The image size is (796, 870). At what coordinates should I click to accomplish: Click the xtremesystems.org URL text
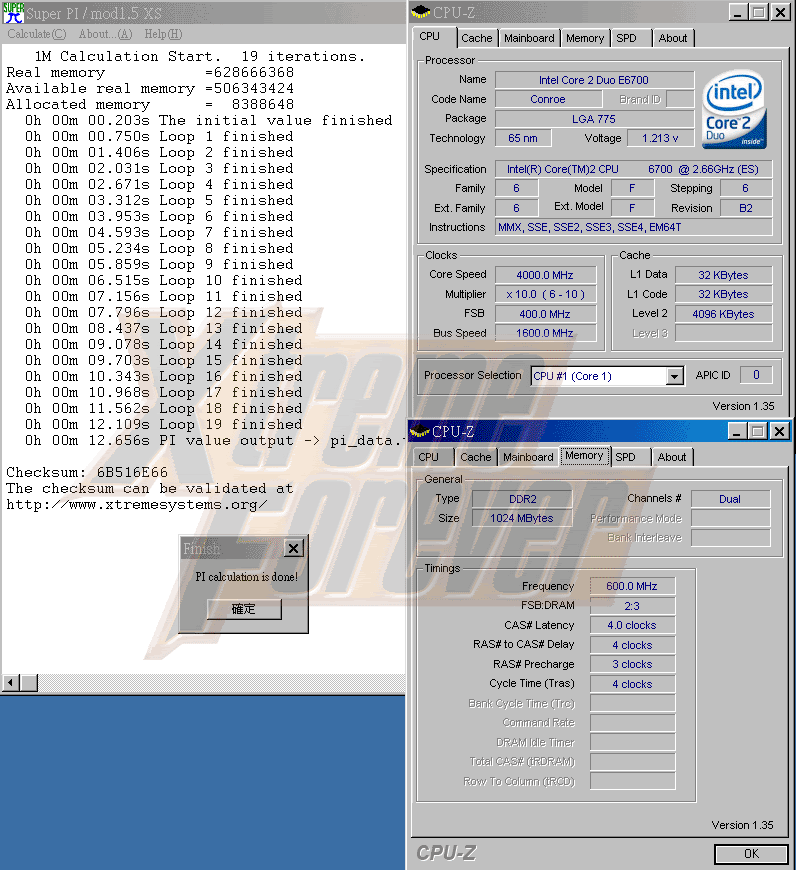pyautogui.click(x=136, y=504)
